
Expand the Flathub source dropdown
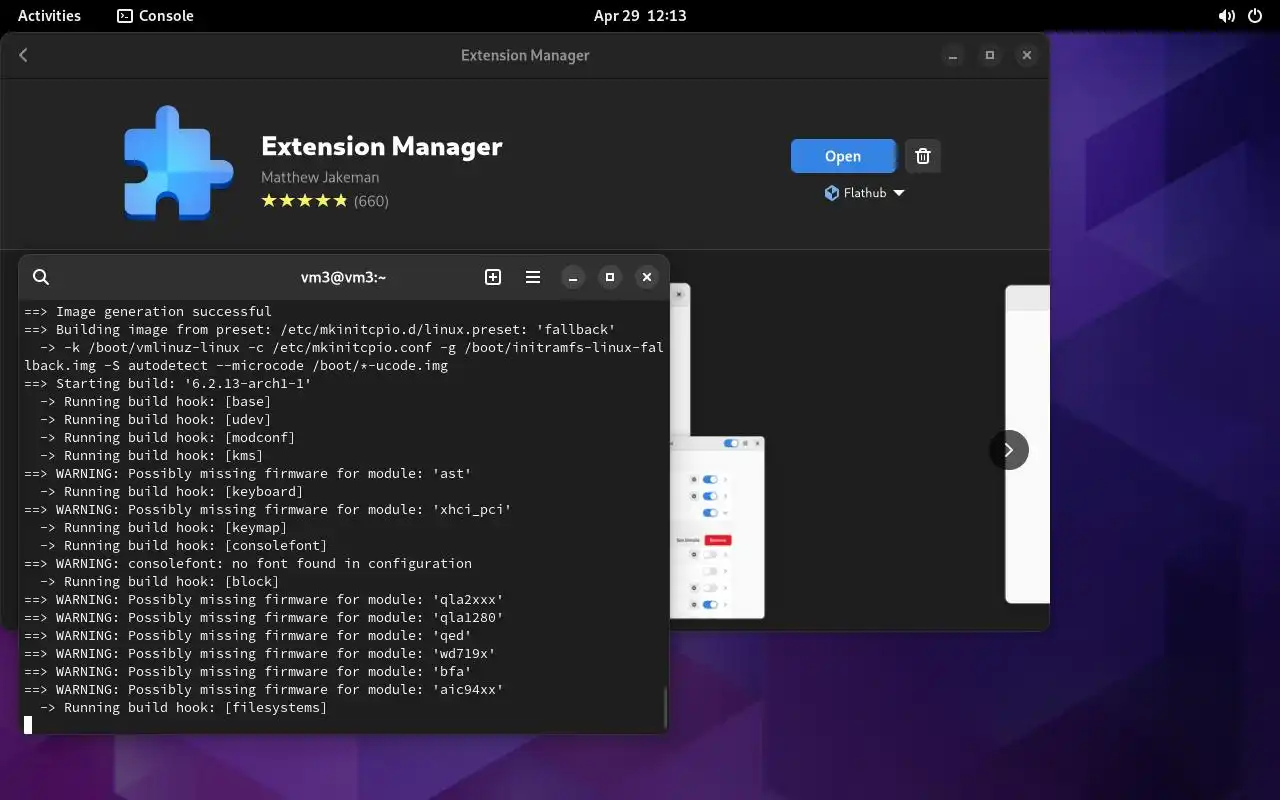(865, 193)
